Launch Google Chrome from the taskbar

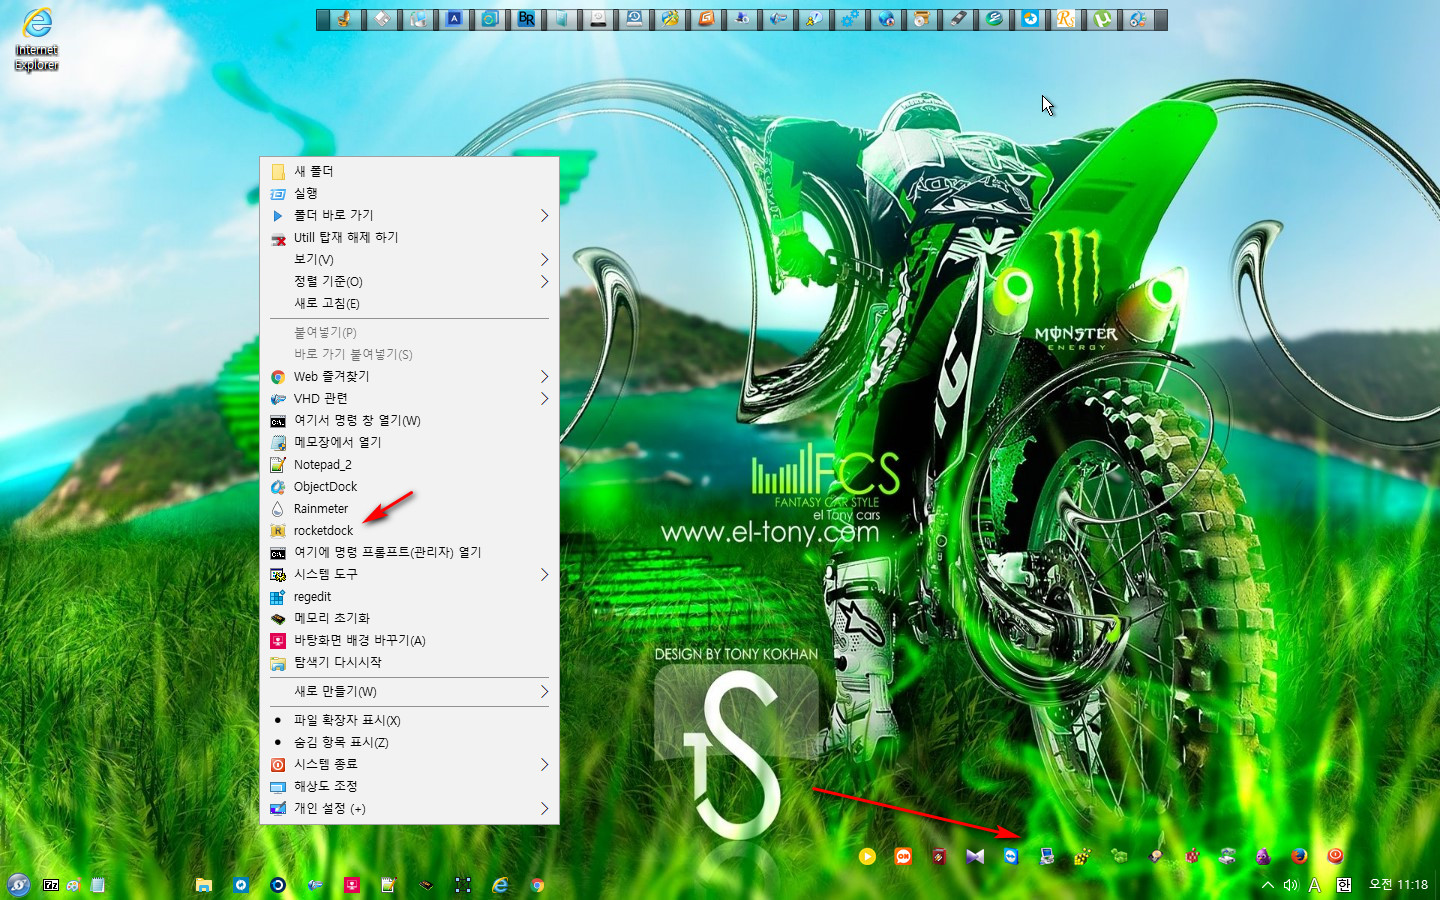(x=537, y=885)
